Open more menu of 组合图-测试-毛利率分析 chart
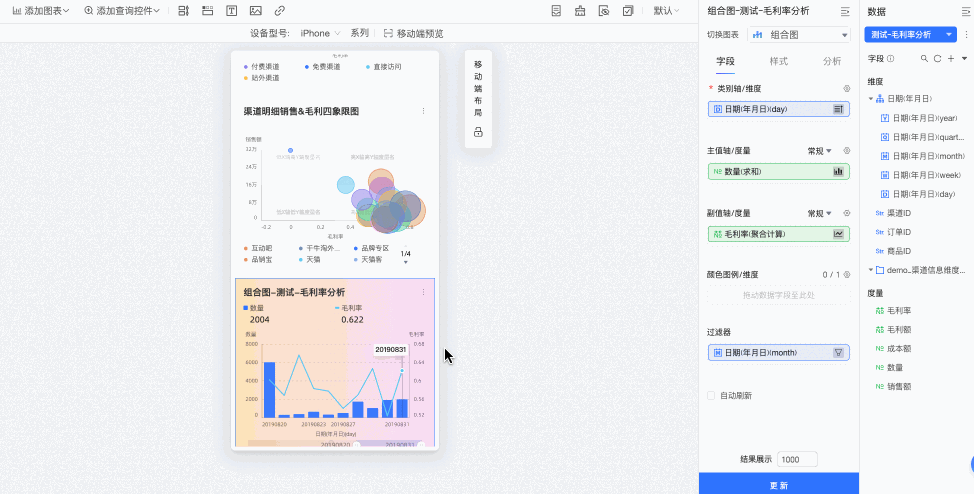Viewport: 974px width, 494px height. (424, 292)
